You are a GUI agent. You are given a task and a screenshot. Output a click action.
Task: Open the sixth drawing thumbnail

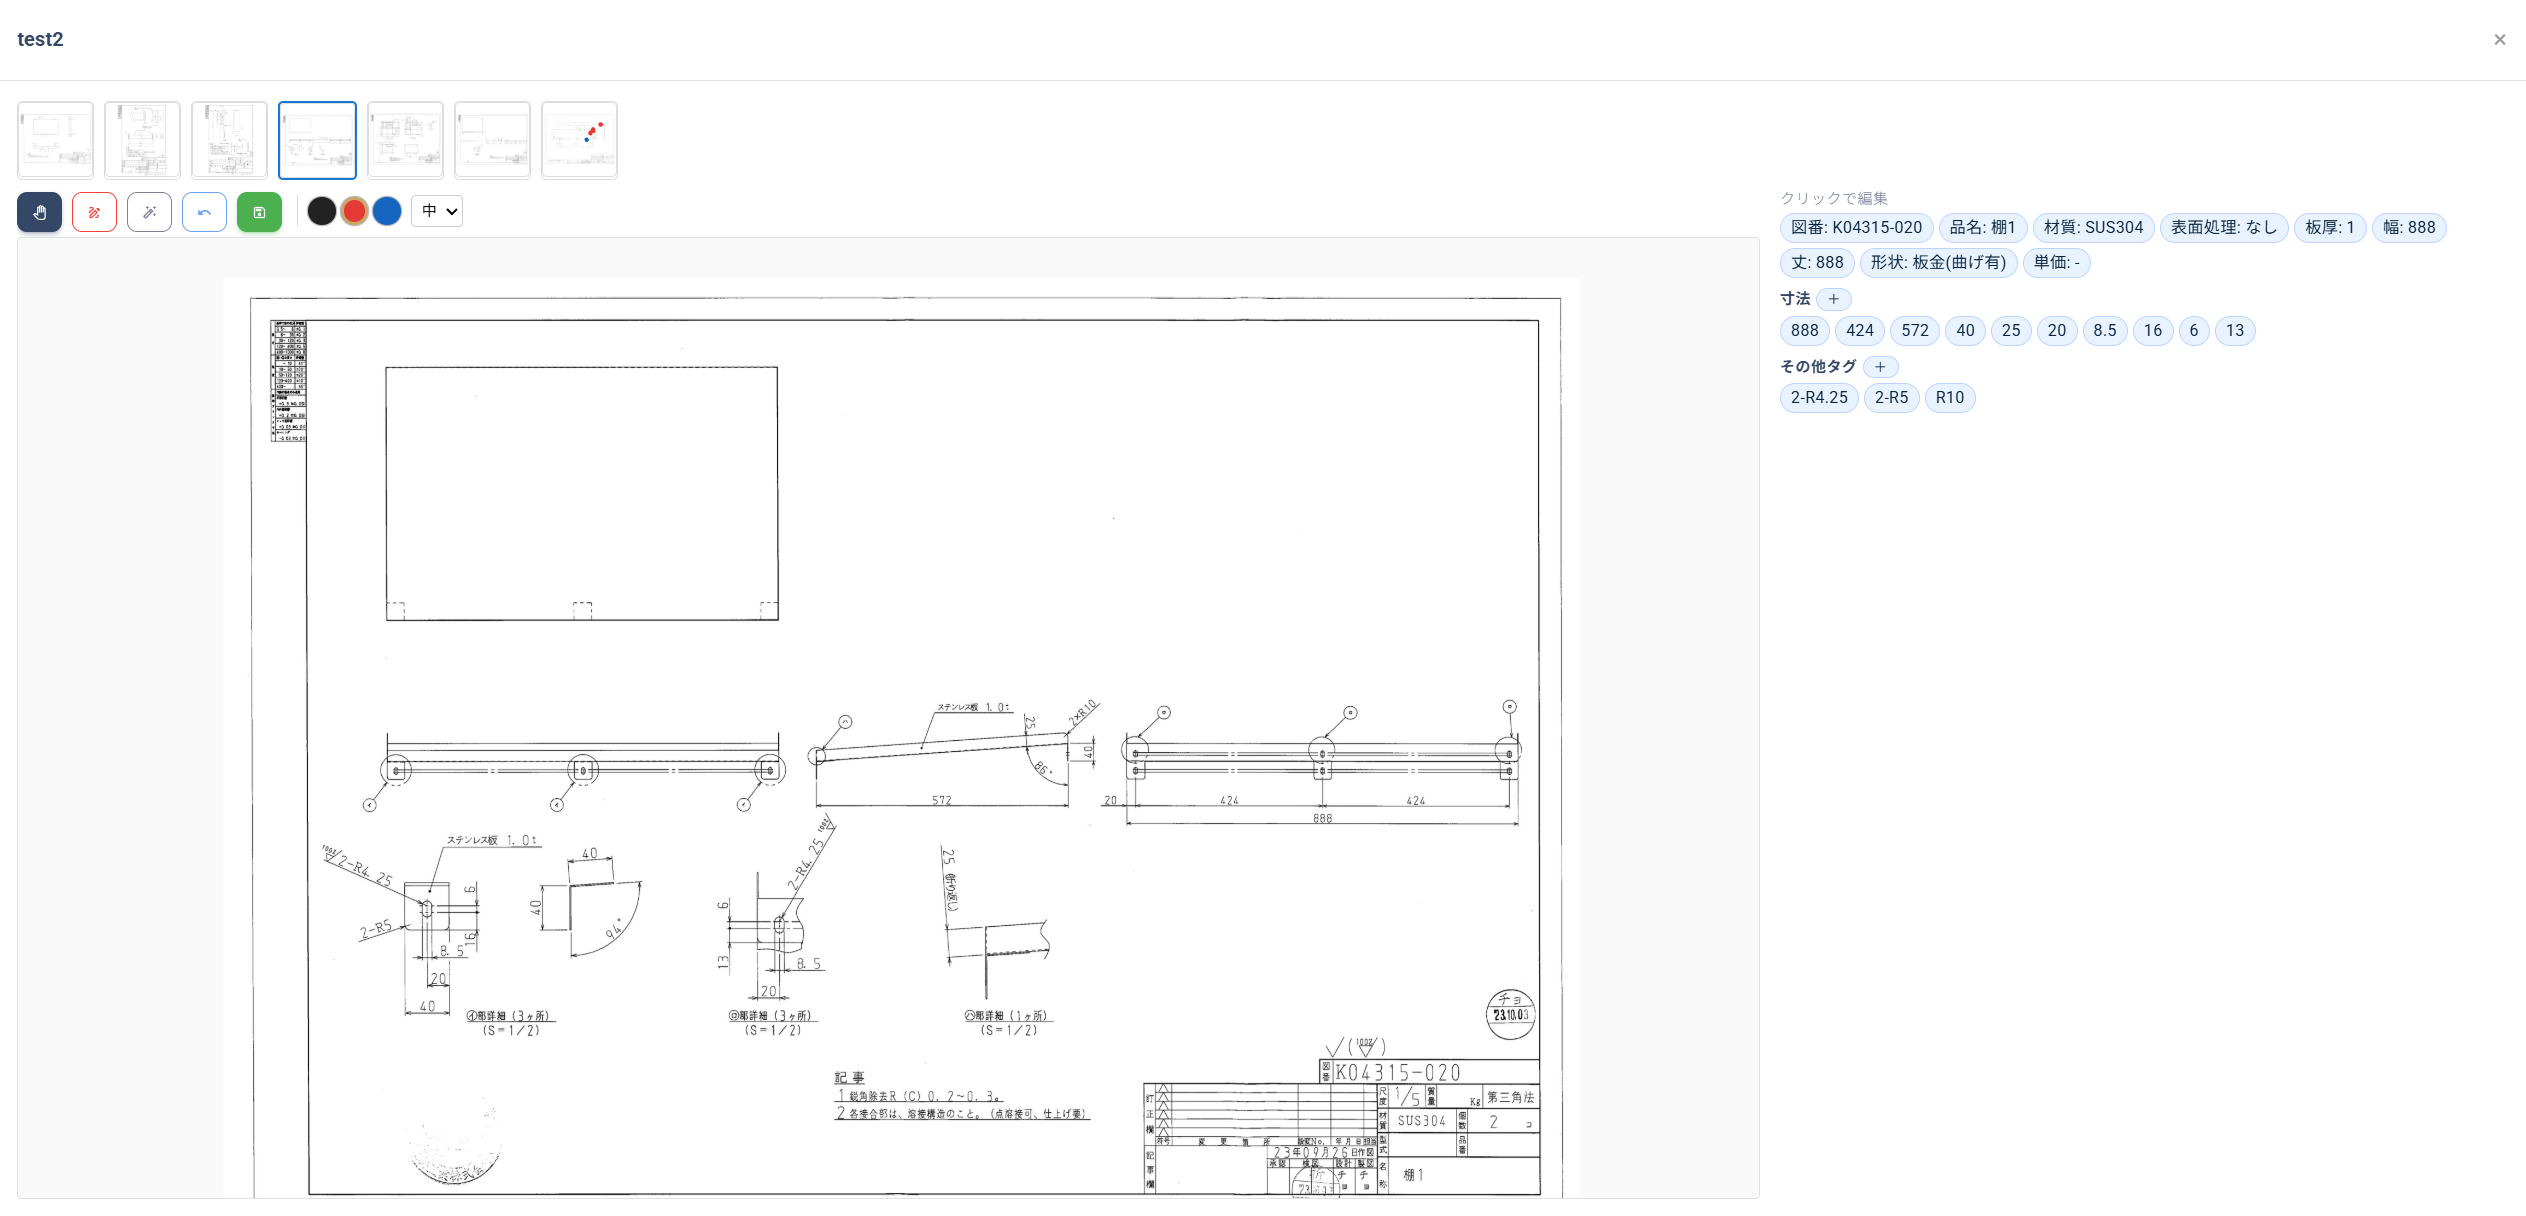(x=492, y=140)
